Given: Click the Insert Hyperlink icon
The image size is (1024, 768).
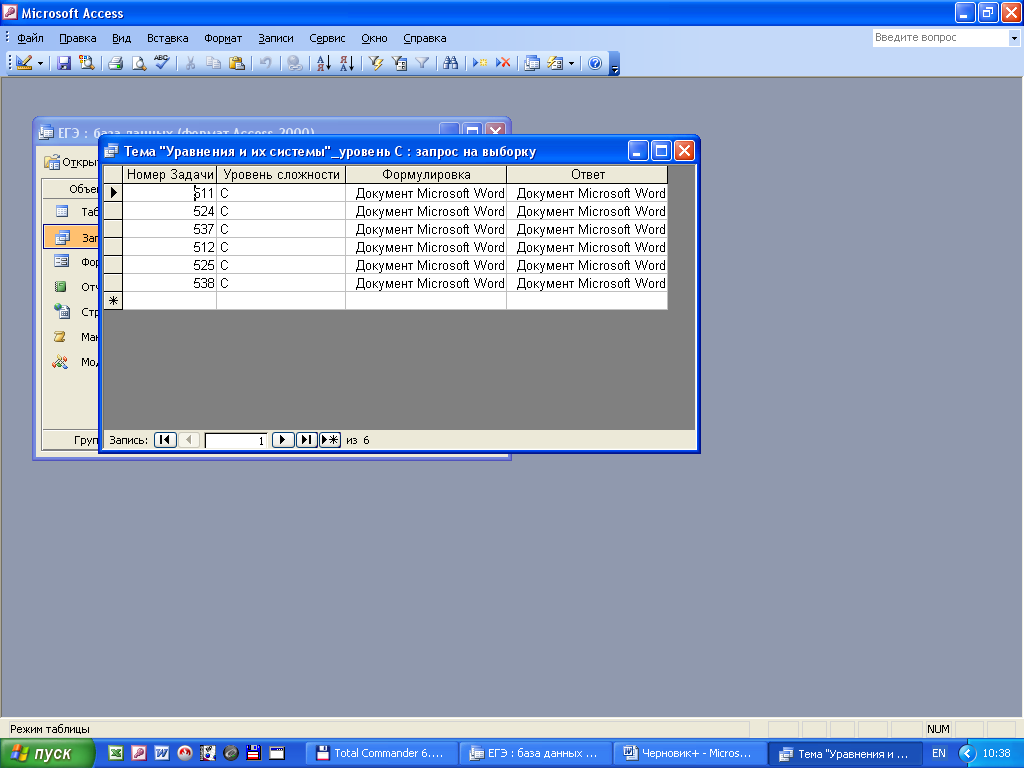Looking at the screenshot, I should (295, 63).
